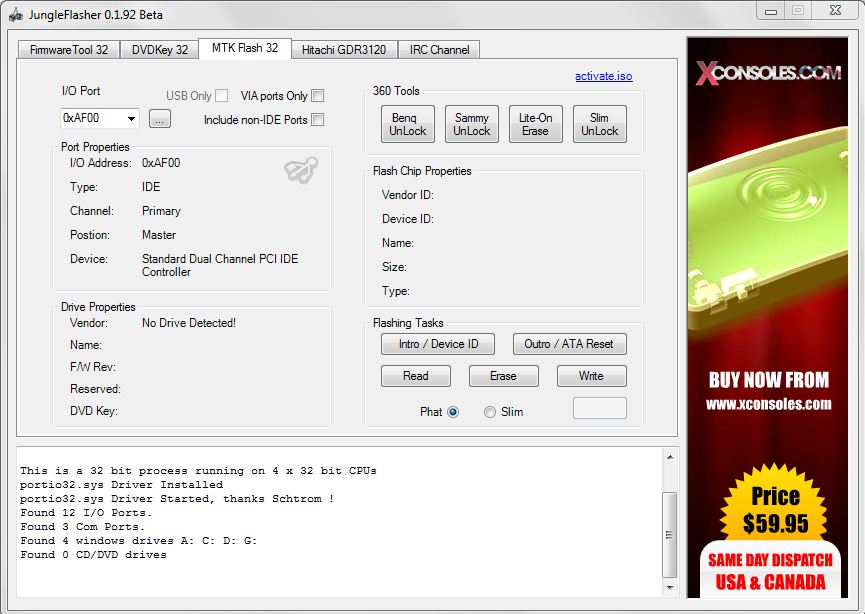
Task: Open the DVDKey 32 tab
Action: pos(159,50)
